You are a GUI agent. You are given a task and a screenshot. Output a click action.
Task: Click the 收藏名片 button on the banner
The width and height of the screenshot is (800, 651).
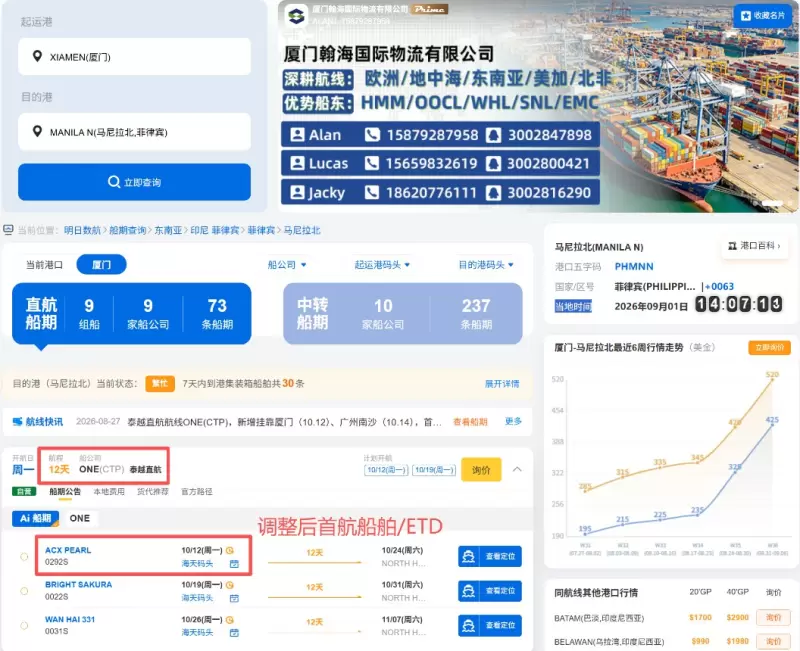(x=762, y=16)
